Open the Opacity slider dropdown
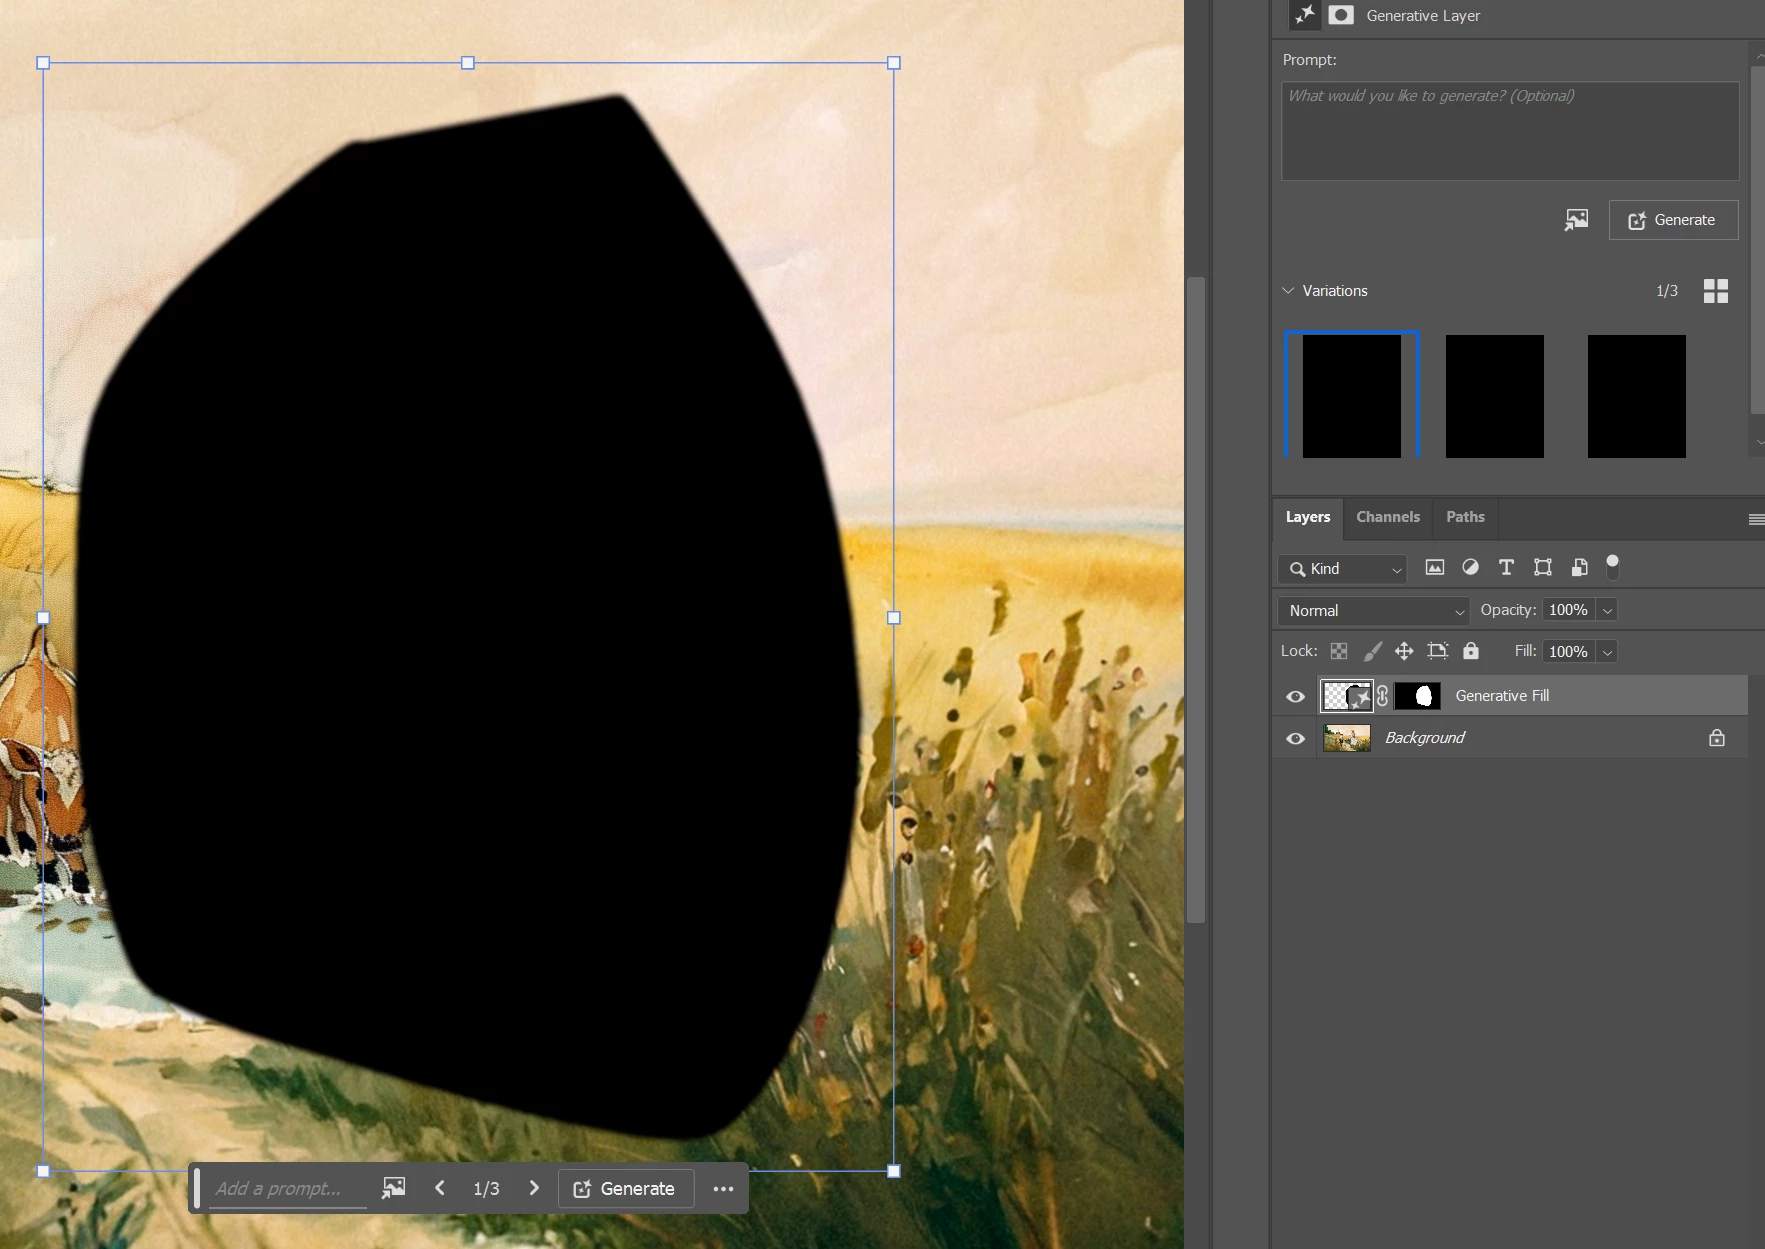1765x1249 pixels. point(1607,610)
